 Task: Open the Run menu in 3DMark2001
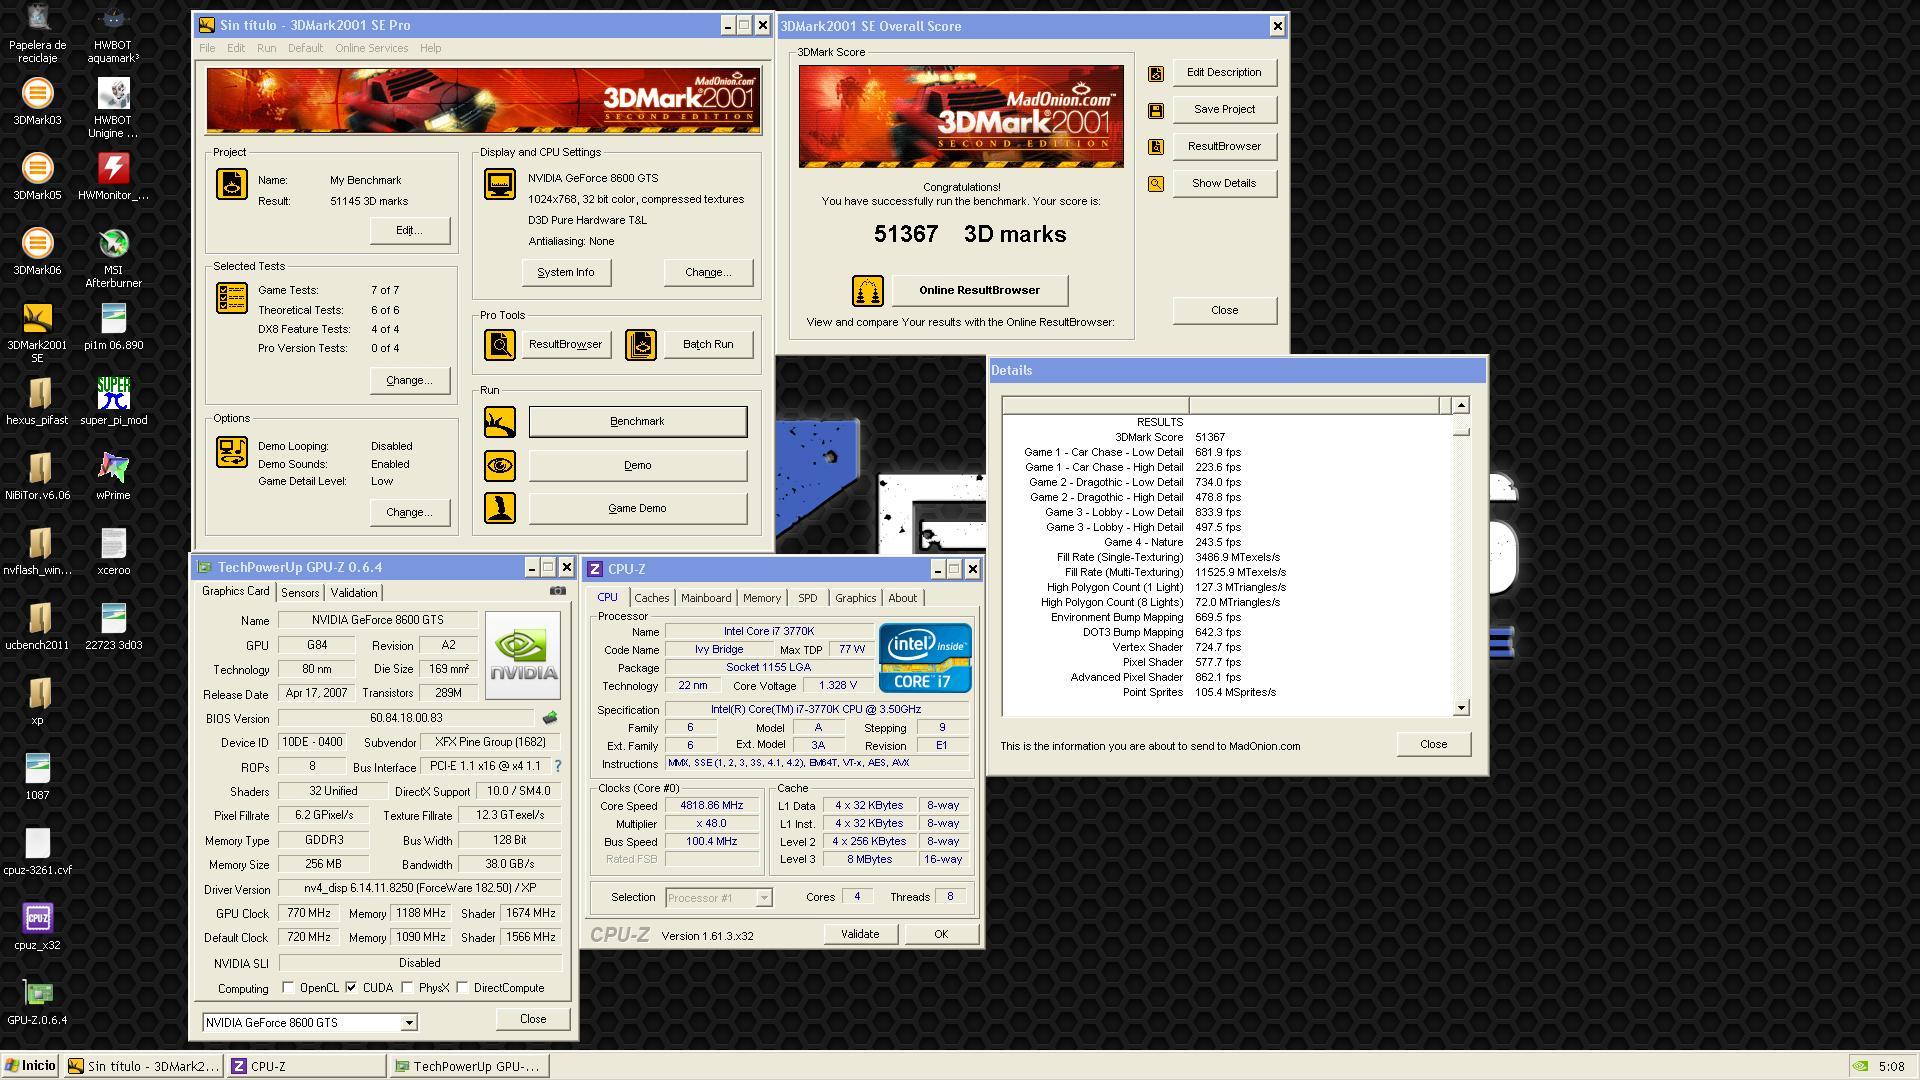point(266,48)
